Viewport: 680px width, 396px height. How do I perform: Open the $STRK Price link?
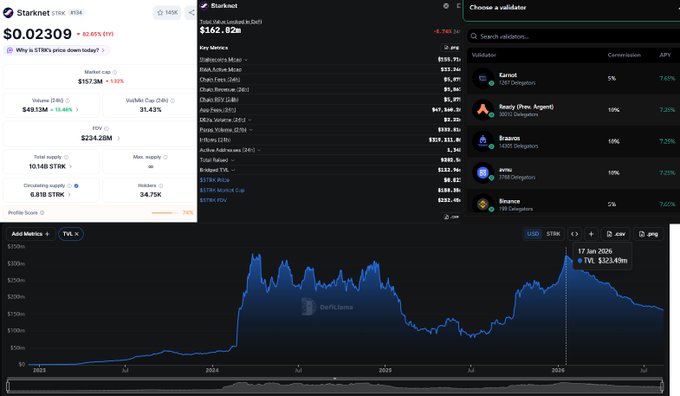pos(214,180)
